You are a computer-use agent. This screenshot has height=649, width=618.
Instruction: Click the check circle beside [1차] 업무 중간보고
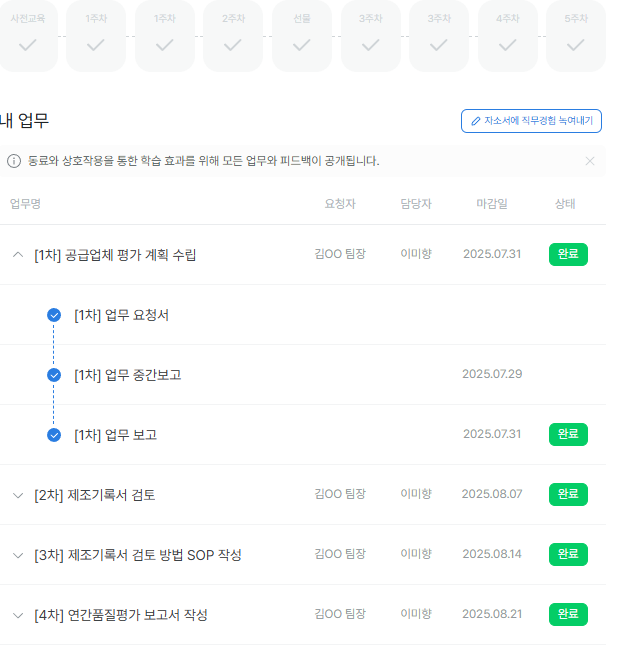pyautogui.click(x=54, y=375)
